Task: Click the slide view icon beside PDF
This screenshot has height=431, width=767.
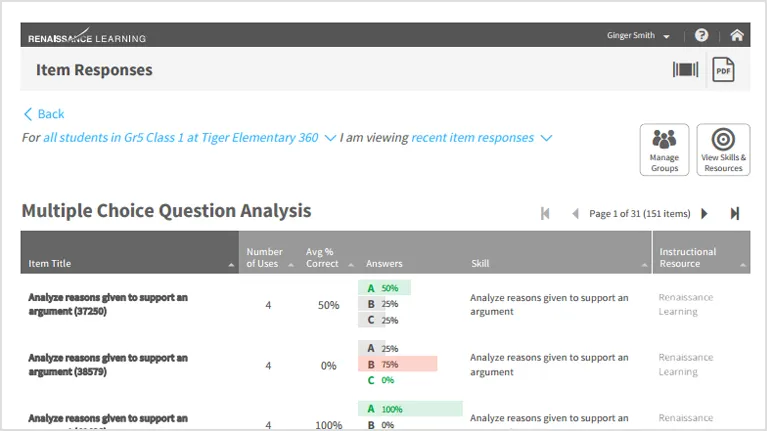Action: pyautogui.click(x=685, y=69)
